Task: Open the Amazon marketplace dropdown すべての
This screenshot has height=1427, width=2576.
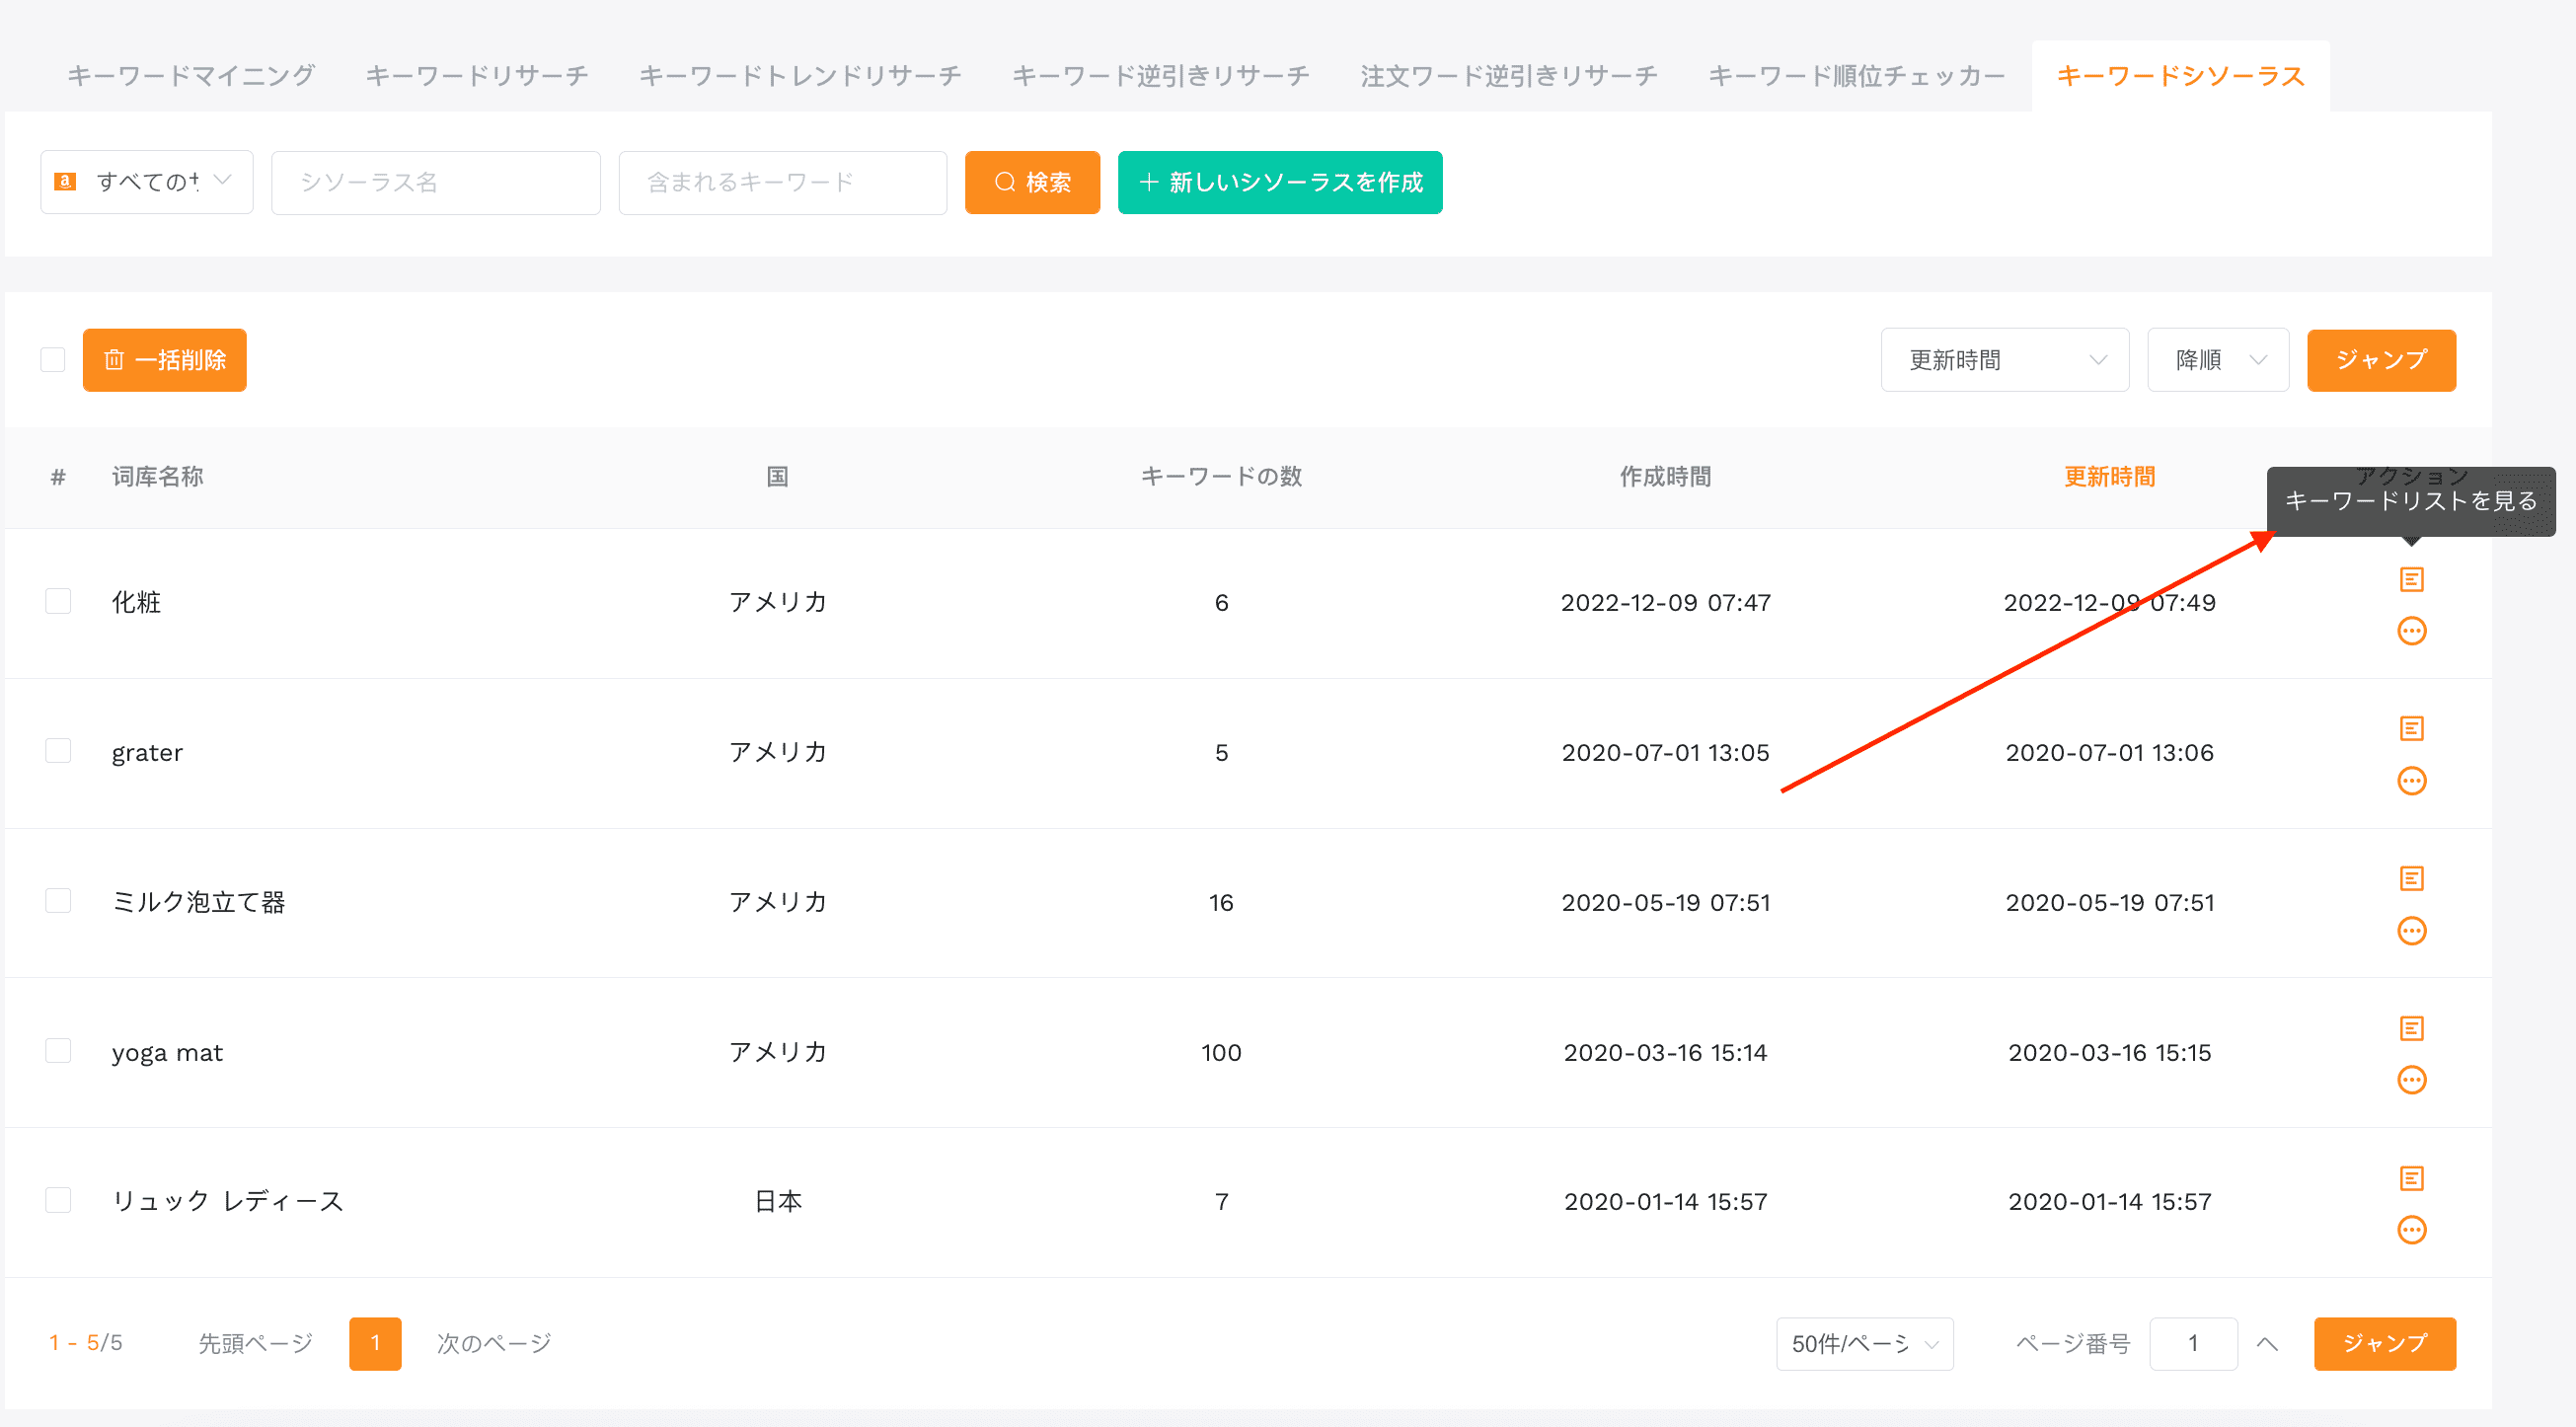Action: pos(147,182)
